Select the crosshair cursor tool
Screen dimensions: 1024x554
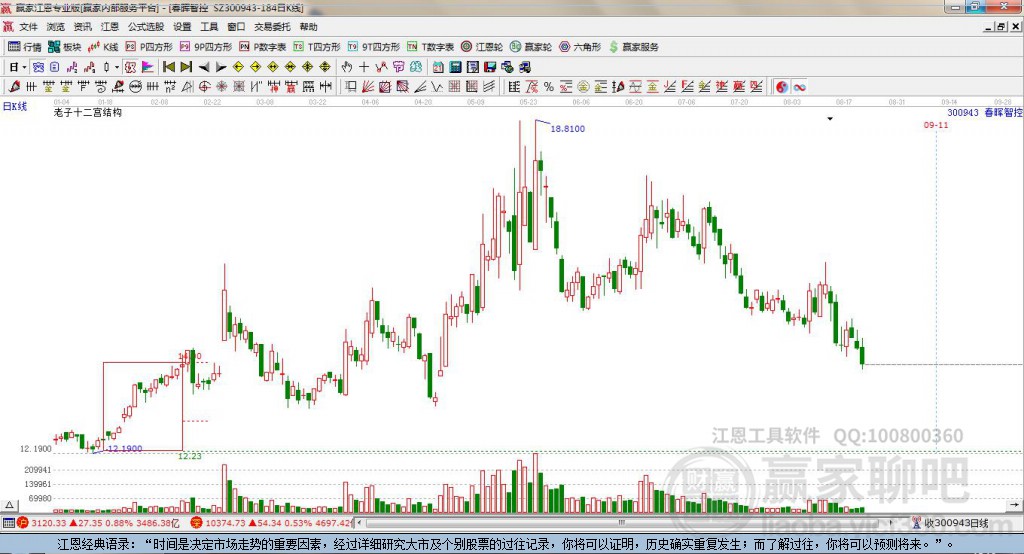pos(364,67)
